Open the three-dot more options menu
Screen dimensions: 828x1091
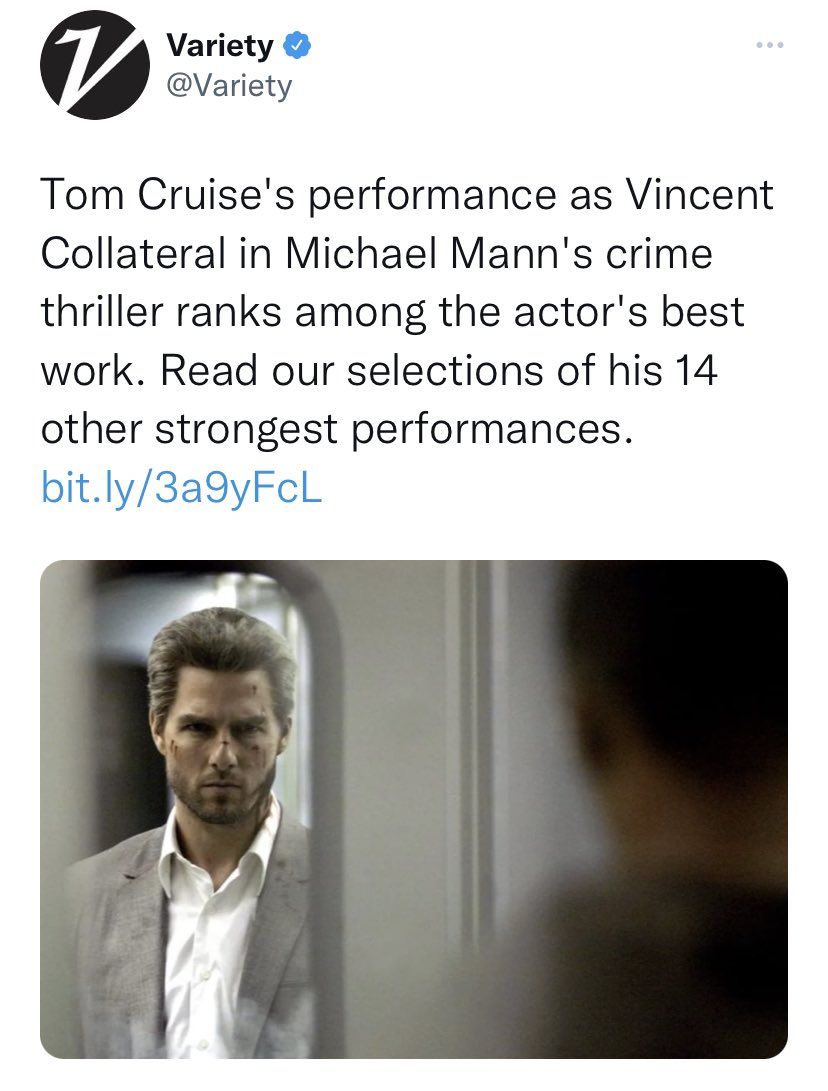point(768,46)
